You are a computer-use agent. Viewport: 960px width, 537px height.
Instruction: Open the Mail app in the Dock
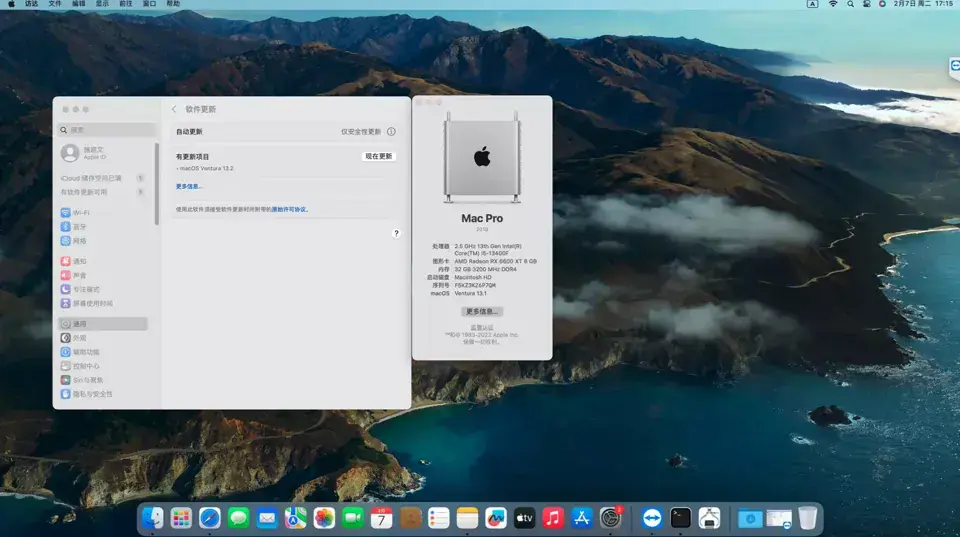tap(267, 518)
